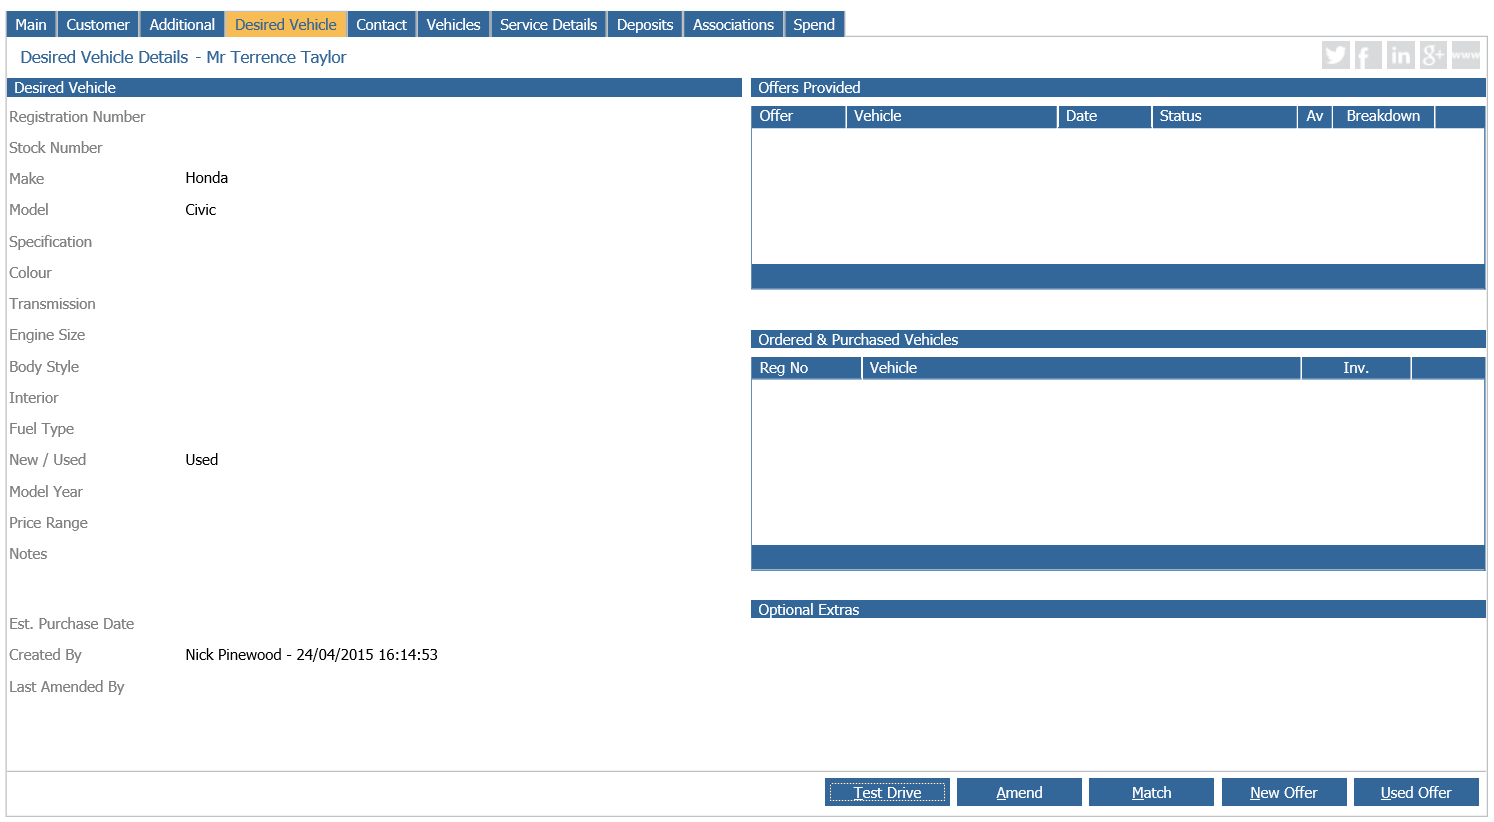
Task: Open the customer's Google Plus icon
Action: click(1433, 55)
